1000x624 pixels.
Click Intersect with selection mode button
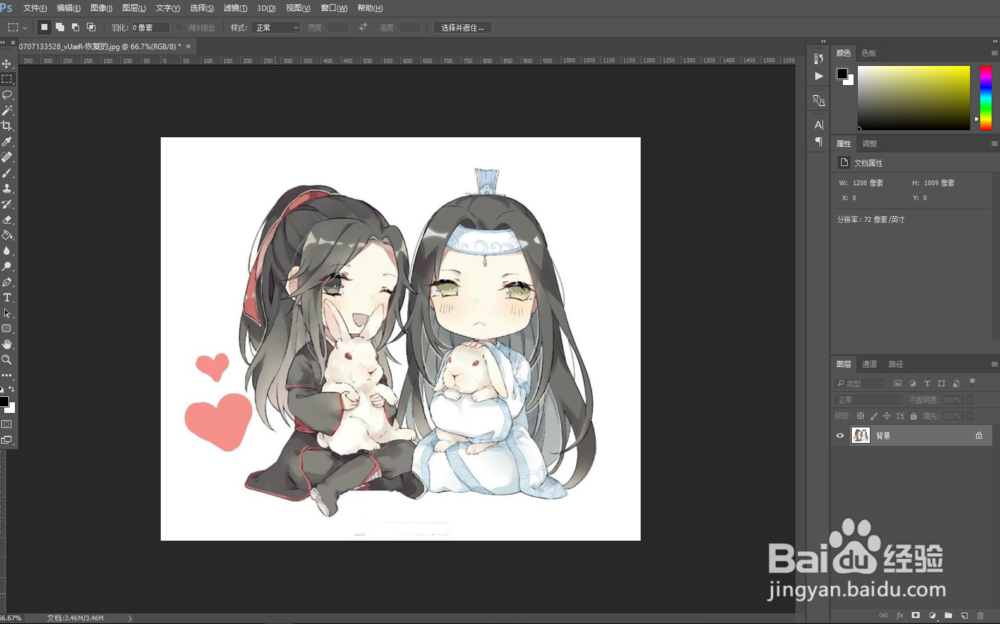91,27
